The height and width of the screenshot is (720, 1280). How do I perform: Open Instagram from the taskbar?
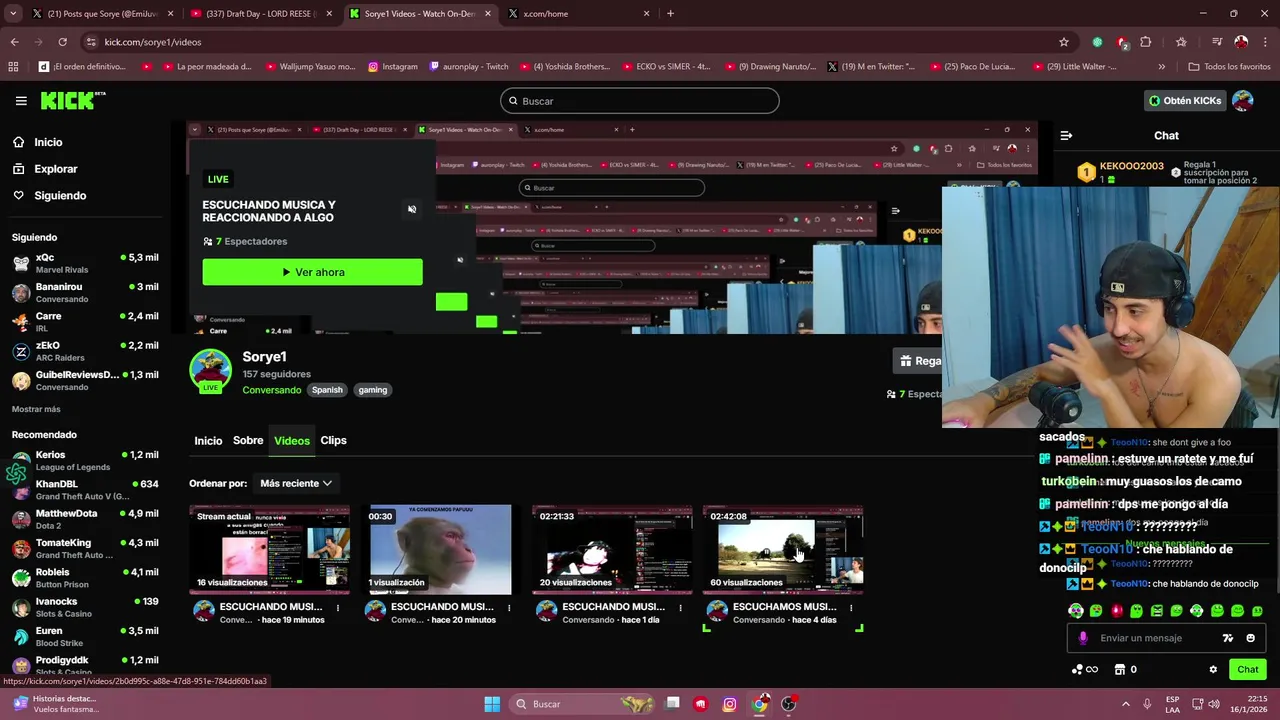click(x=730, y=704)
